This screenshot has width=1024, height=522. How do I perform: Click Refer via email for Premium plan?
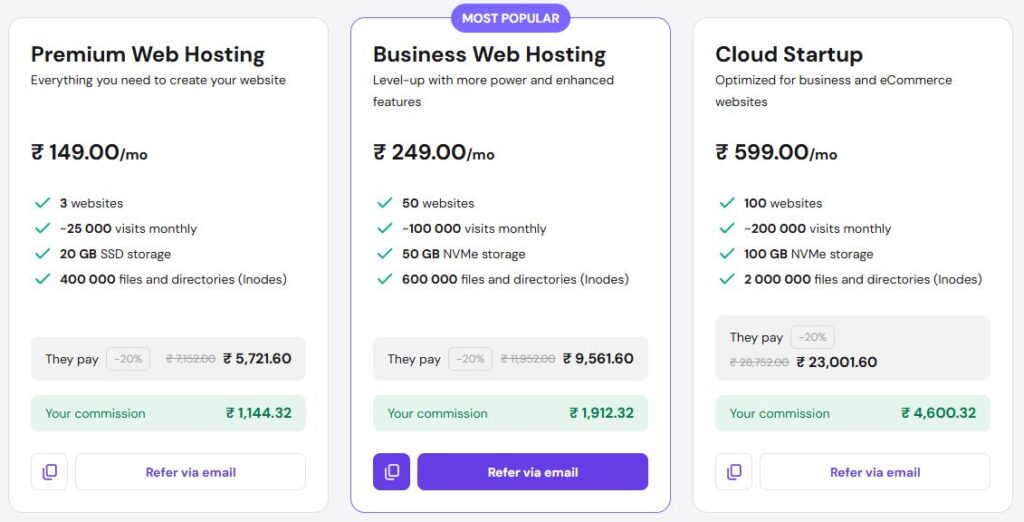coord(190,472)
